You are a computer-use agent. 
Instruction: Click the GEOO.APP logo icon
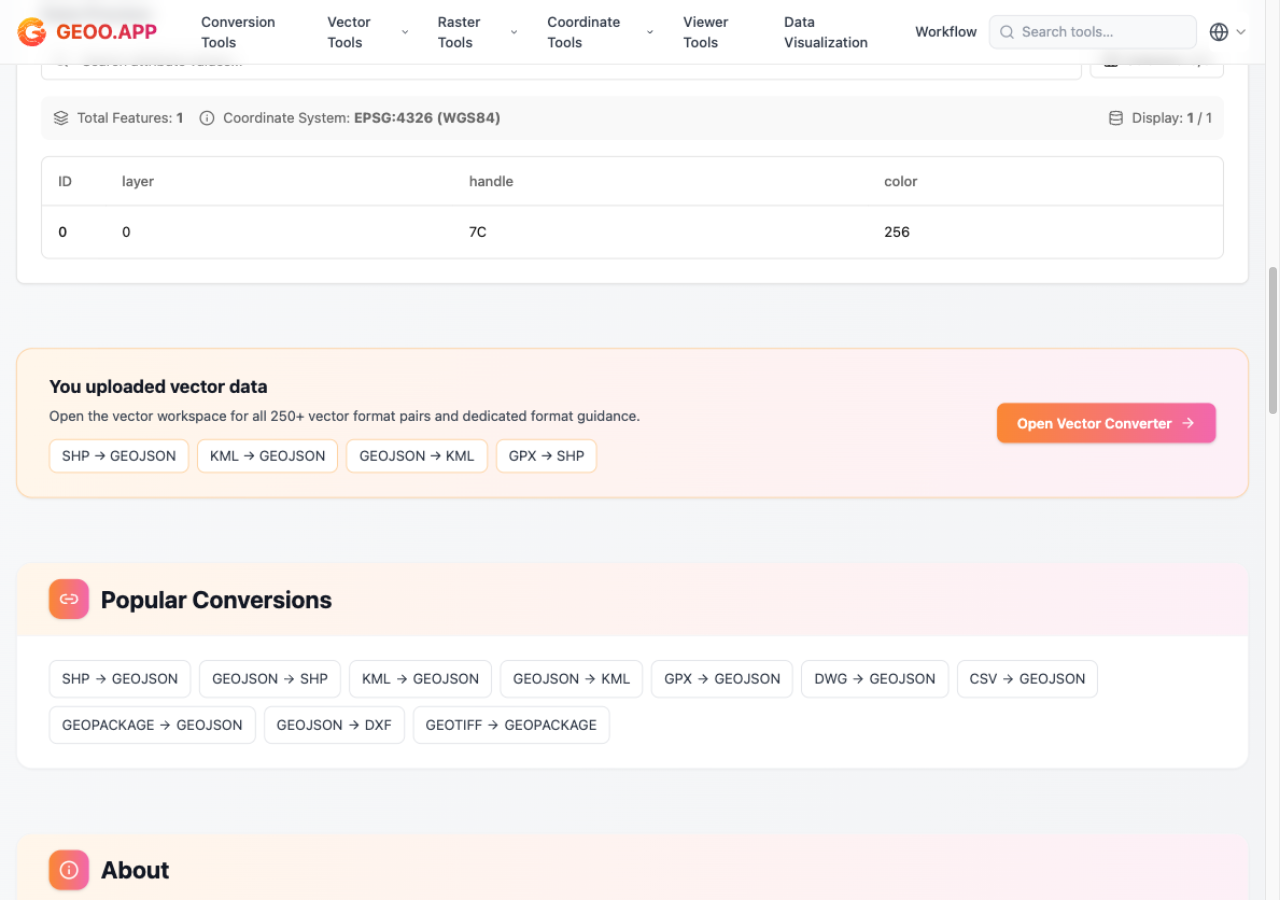click(32, 32)
